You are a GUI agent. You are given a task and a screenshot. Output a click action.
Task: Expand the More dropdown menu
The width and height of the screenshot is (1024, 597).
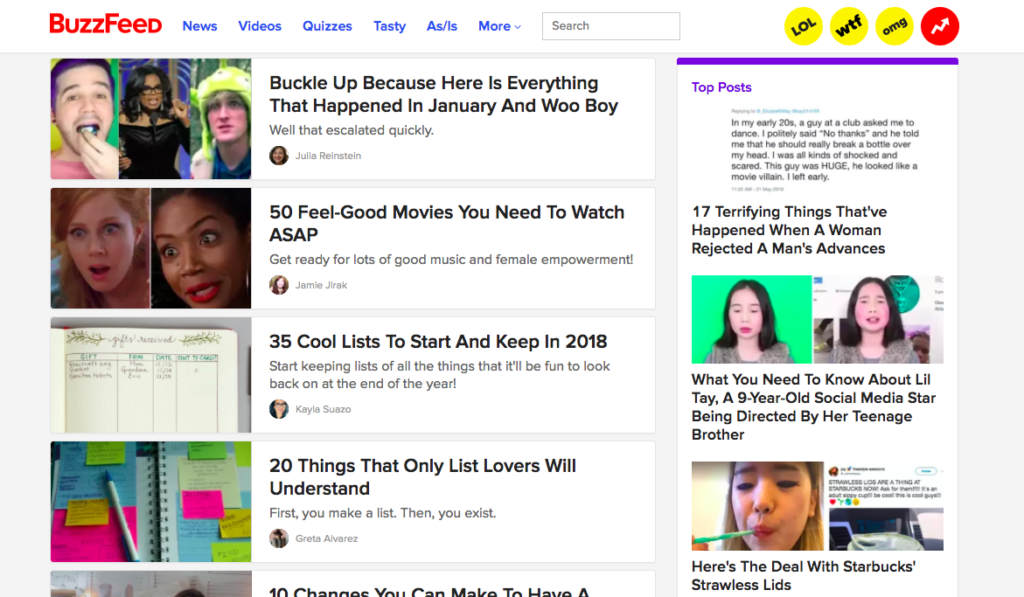pos(500,26)
